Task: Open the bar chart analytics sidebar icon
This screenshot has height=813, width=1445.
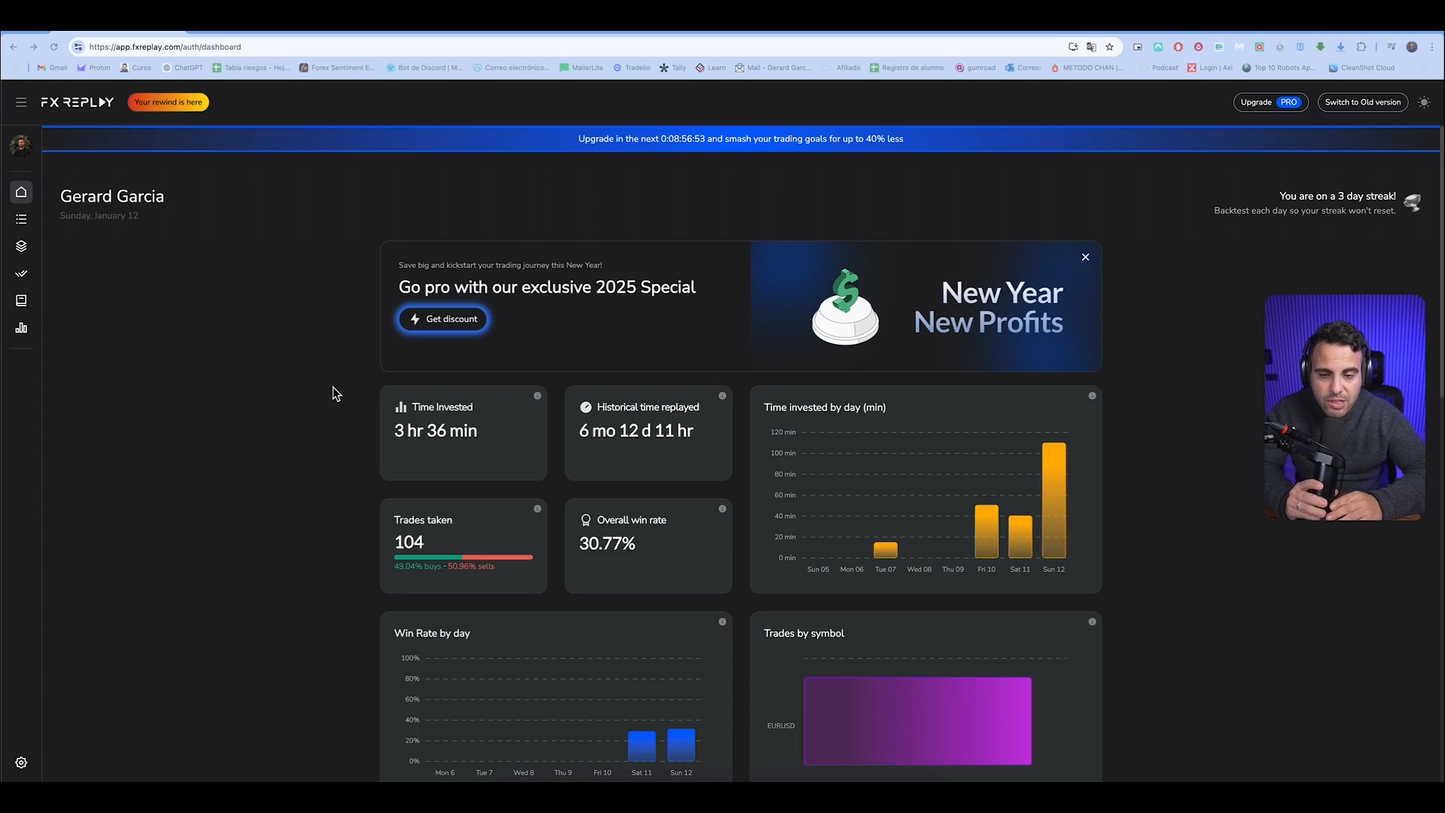Action: (21, 328)
